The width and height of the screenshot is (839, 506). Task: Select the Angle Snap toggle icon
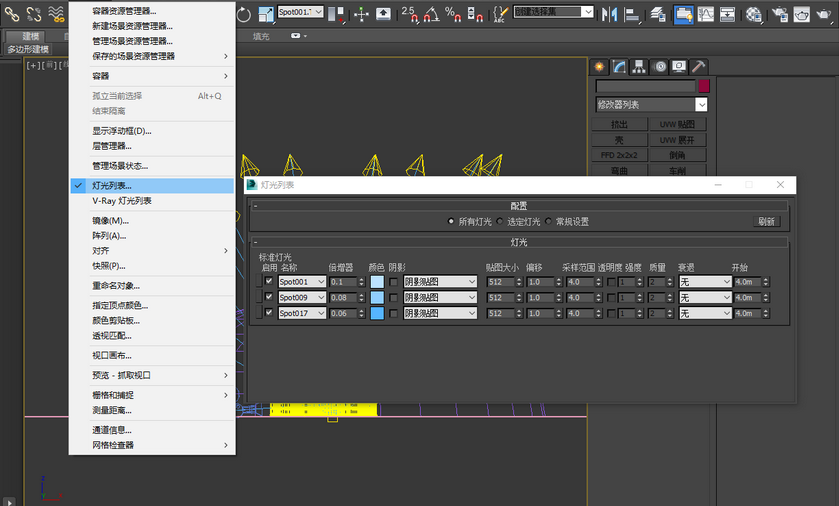pos(432,14)
